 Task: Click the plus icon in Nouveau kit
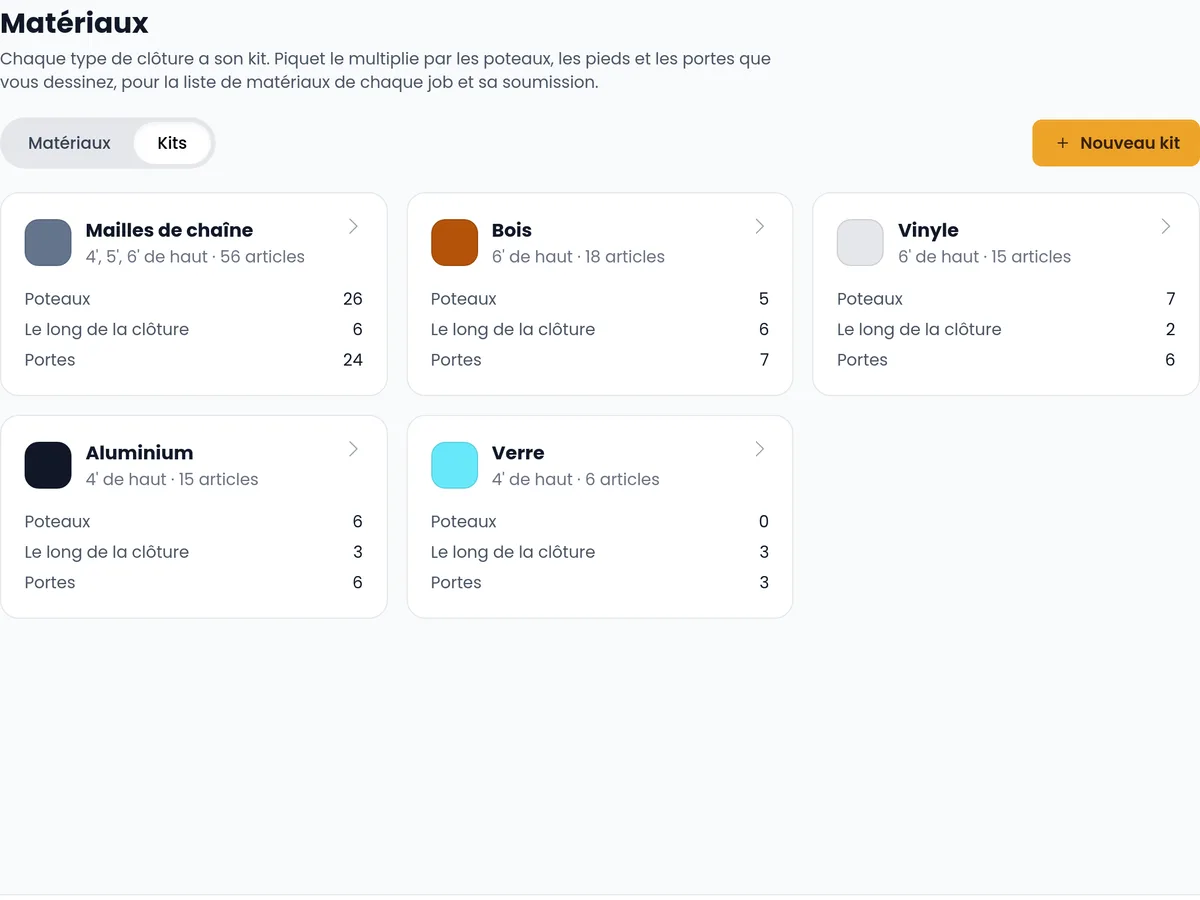point(1062,143)
